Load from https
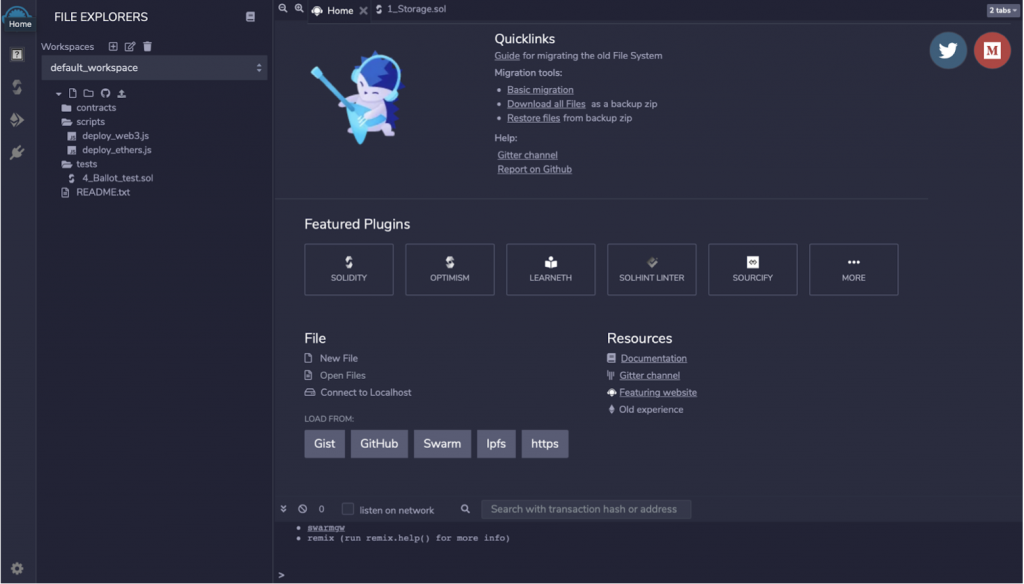Image resolution: width=1024 pixels, height=584 pixels. click(x=545, y=444)
